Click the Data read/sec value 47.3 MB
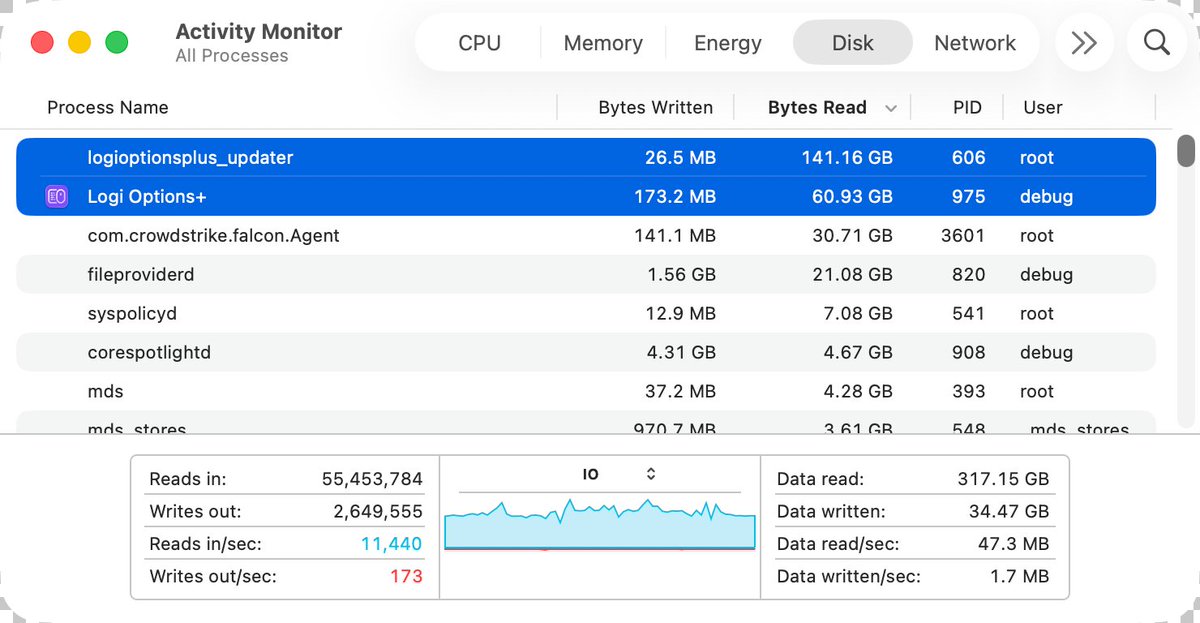Viewport: 1200px width, 623px height. click(1014, 544)
